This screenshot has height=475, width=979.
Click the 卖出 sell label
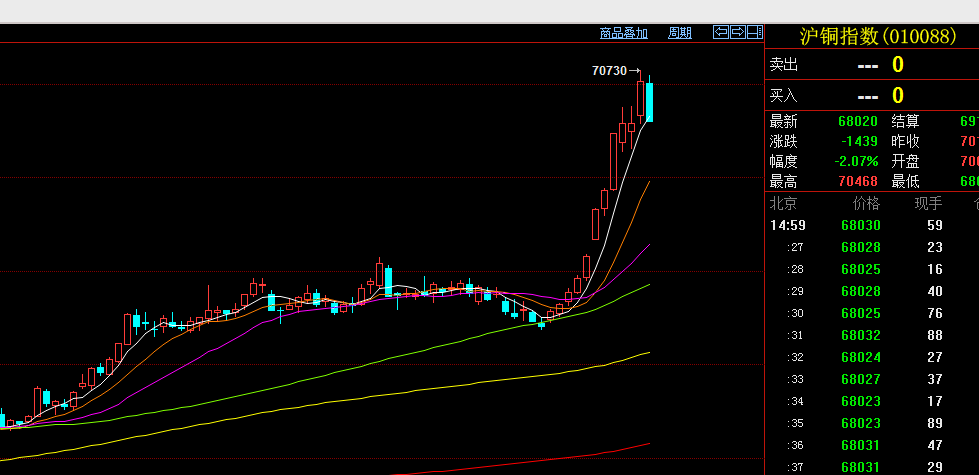point(784,64)
